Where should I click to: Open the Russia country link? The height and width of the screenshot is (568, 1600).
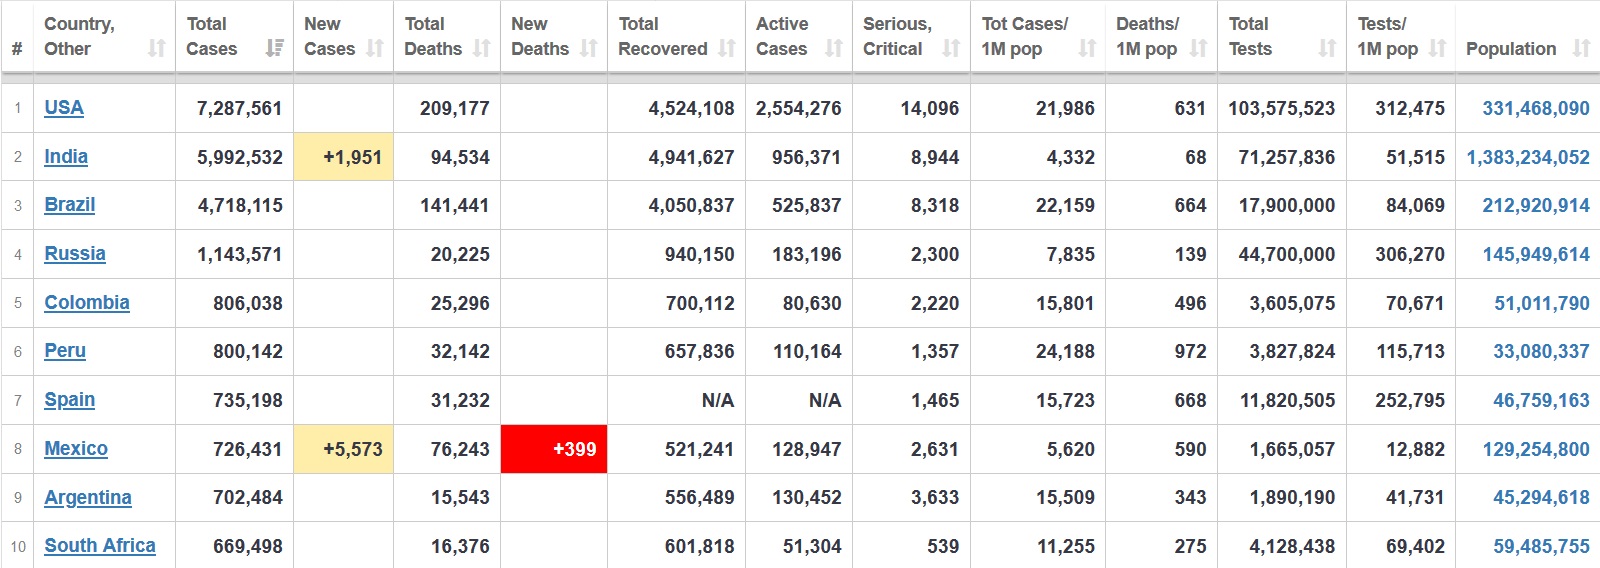75,254
